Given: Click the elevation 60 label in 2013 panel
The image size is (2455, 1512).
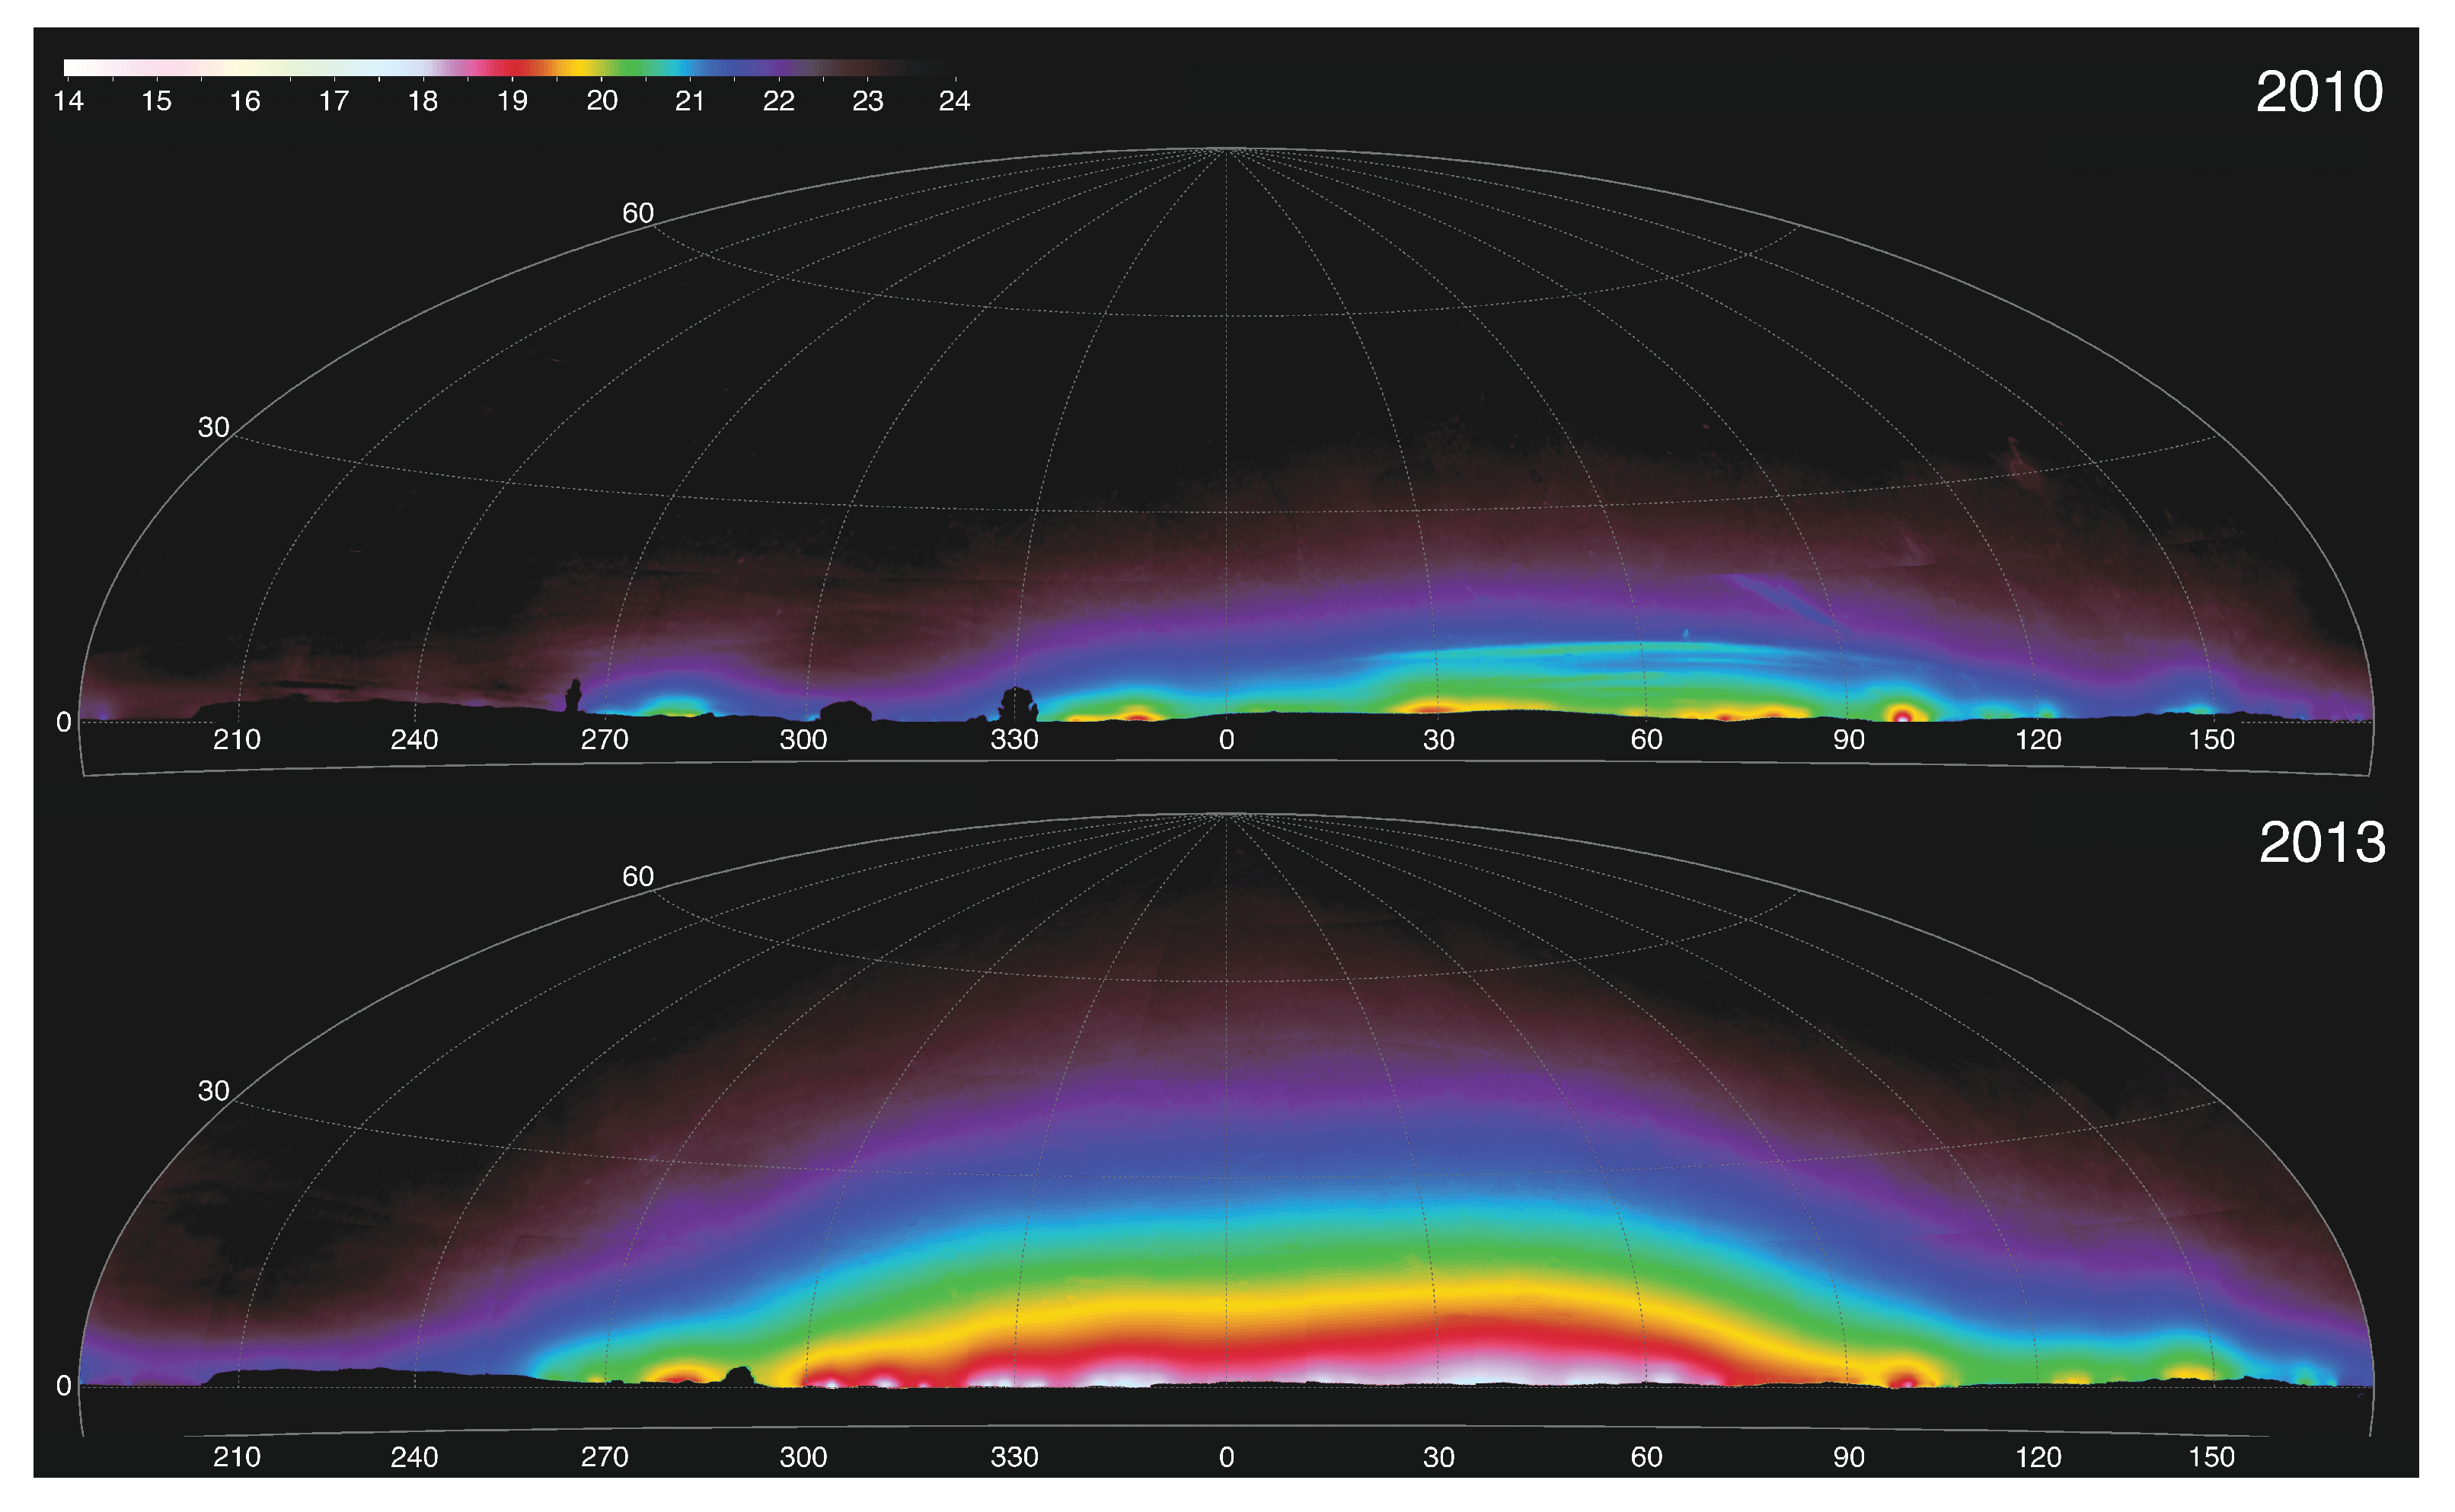Looking at the screenshot, I should (638, 877).
